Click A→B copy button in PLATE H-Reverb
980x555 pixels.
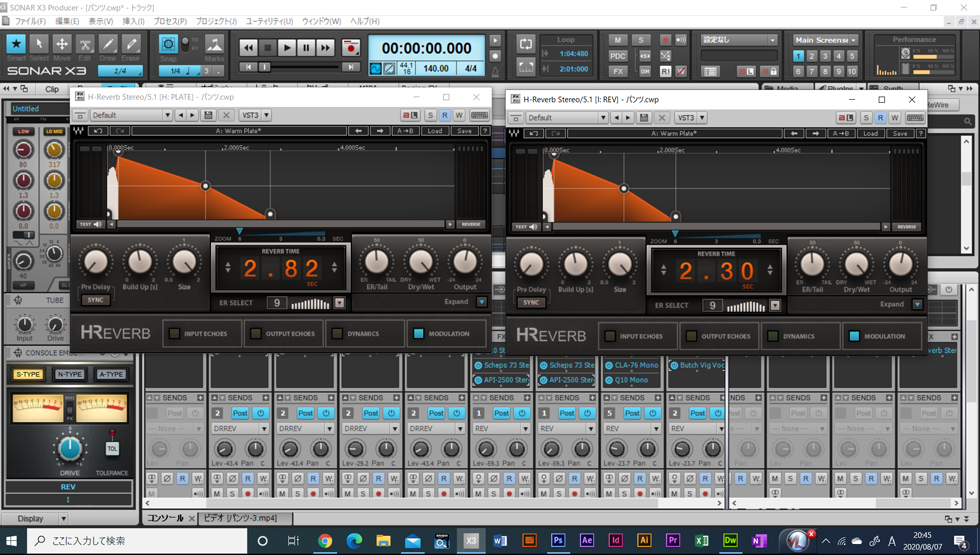pos(405,131)
